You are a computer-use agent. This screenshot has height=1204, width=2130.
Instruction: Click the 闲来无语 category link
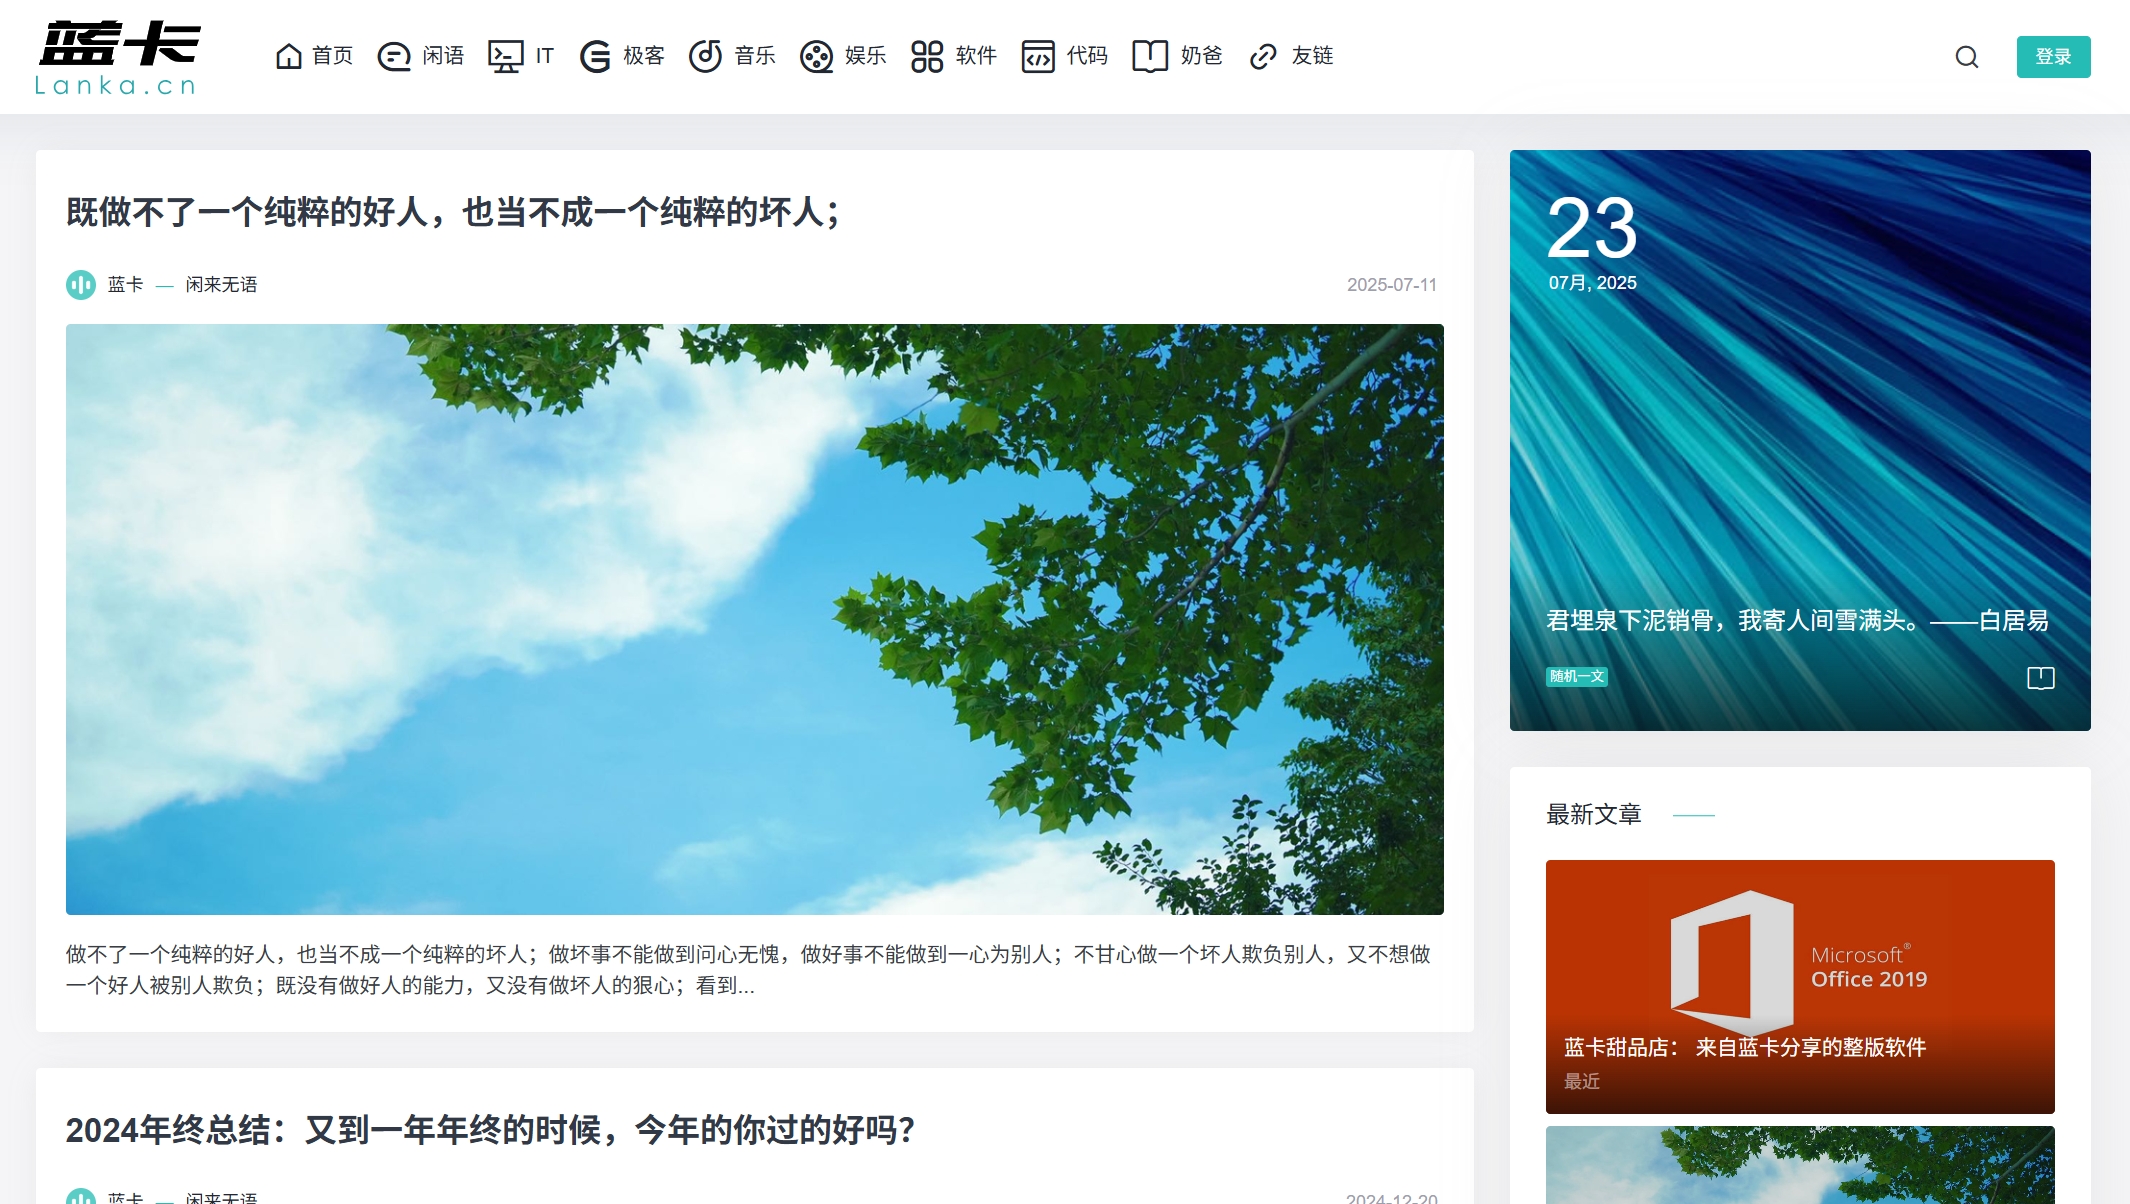click(x=221, y=285)
